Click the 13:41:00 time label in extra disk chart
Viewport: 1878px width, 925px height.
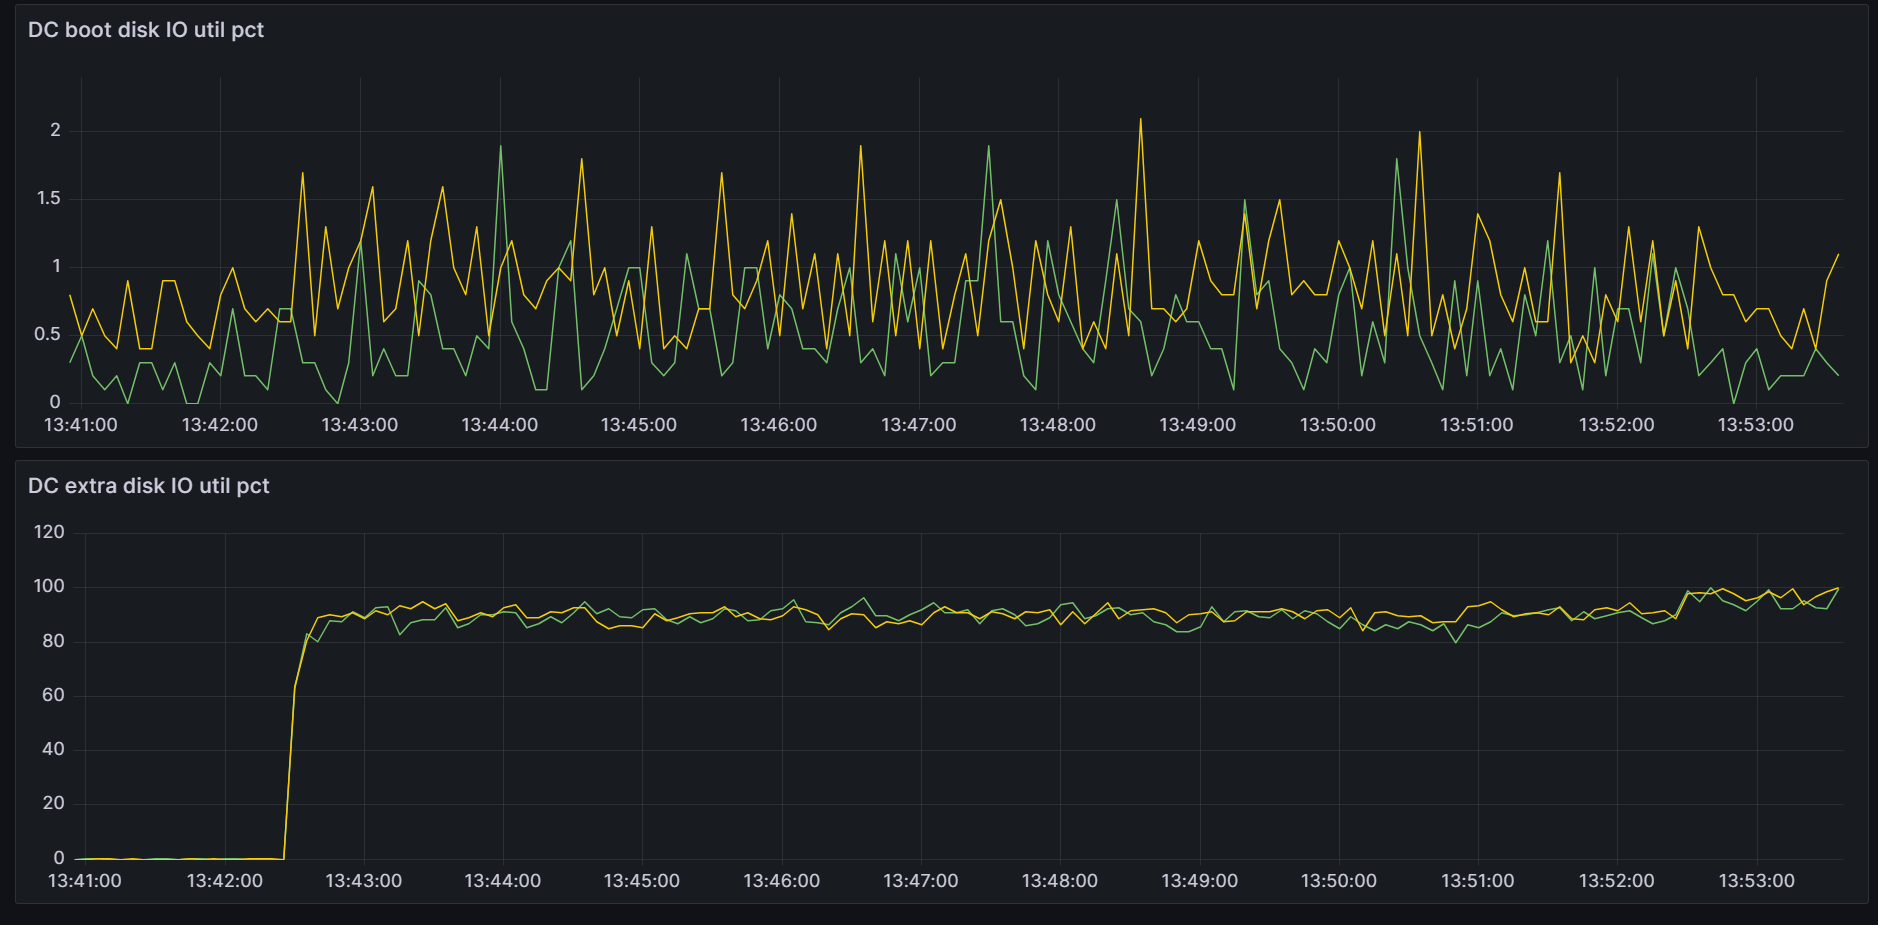click(85, 881)
